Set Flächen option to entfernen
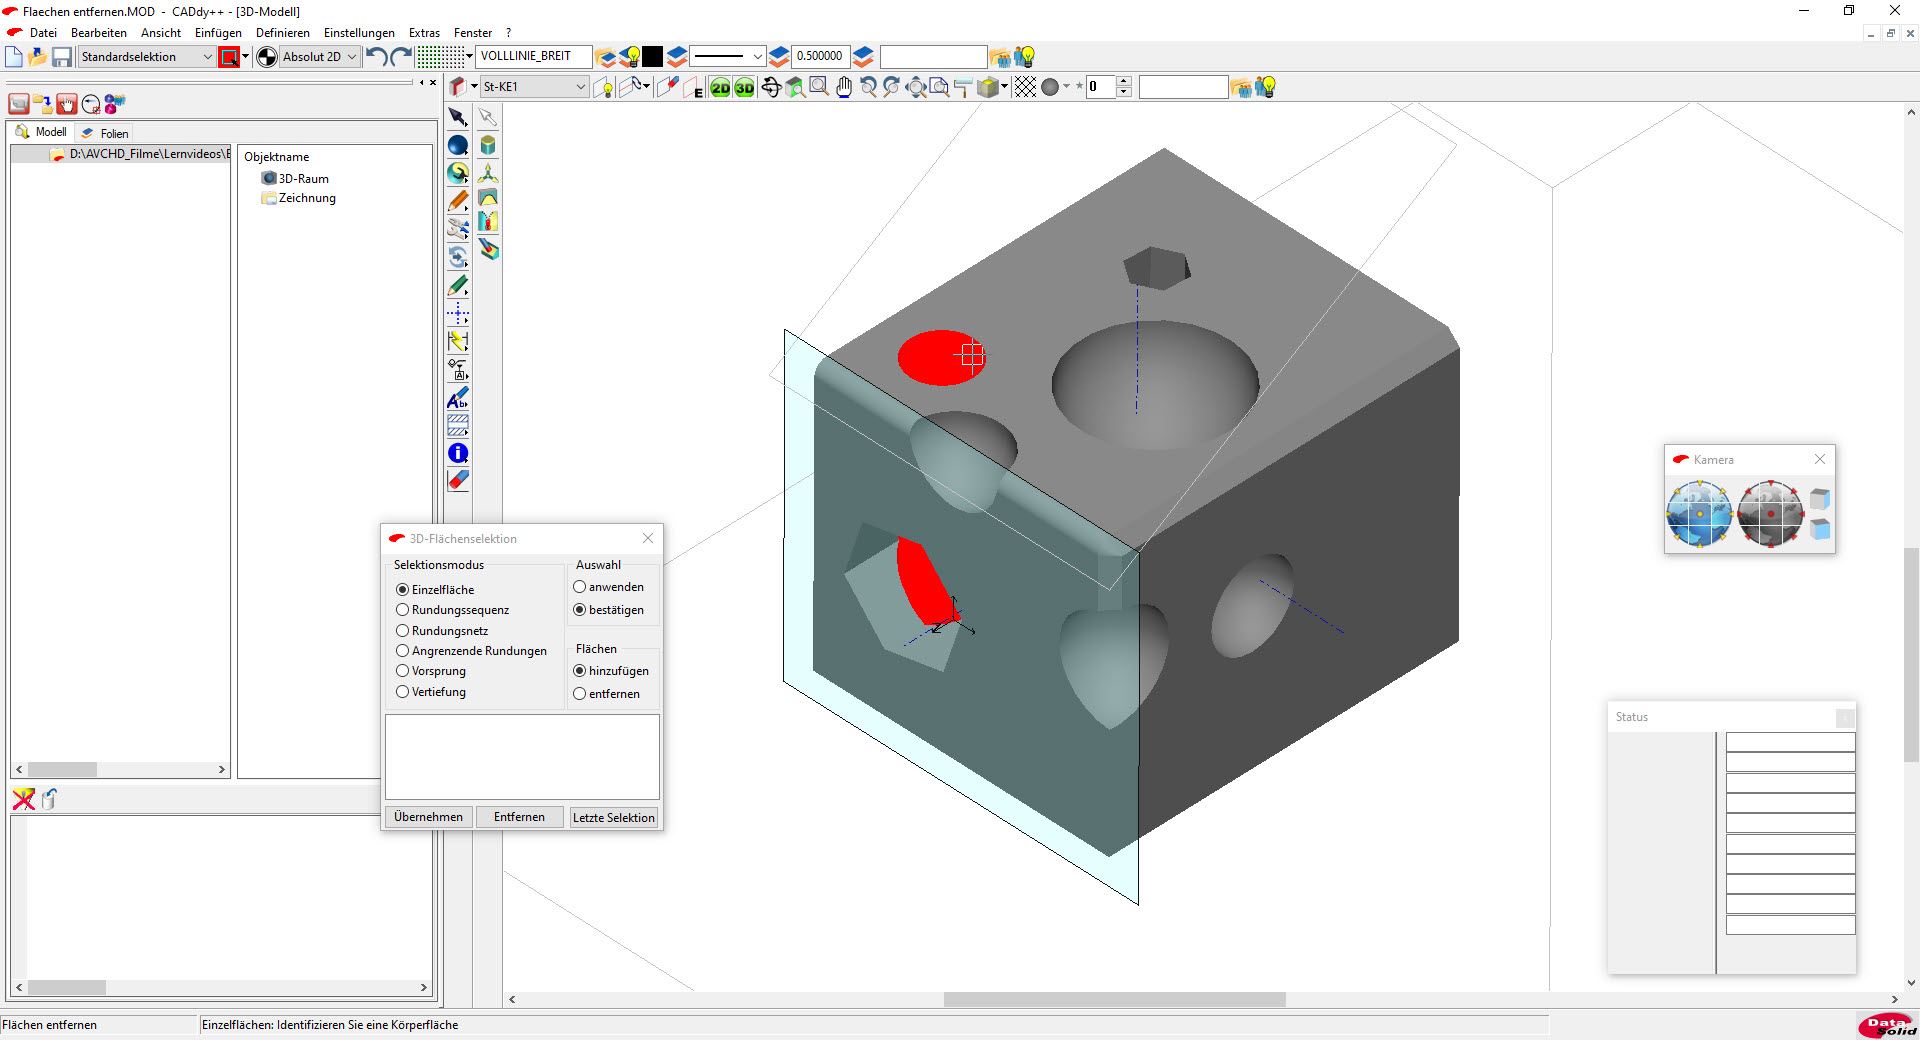 click(579, 694)
